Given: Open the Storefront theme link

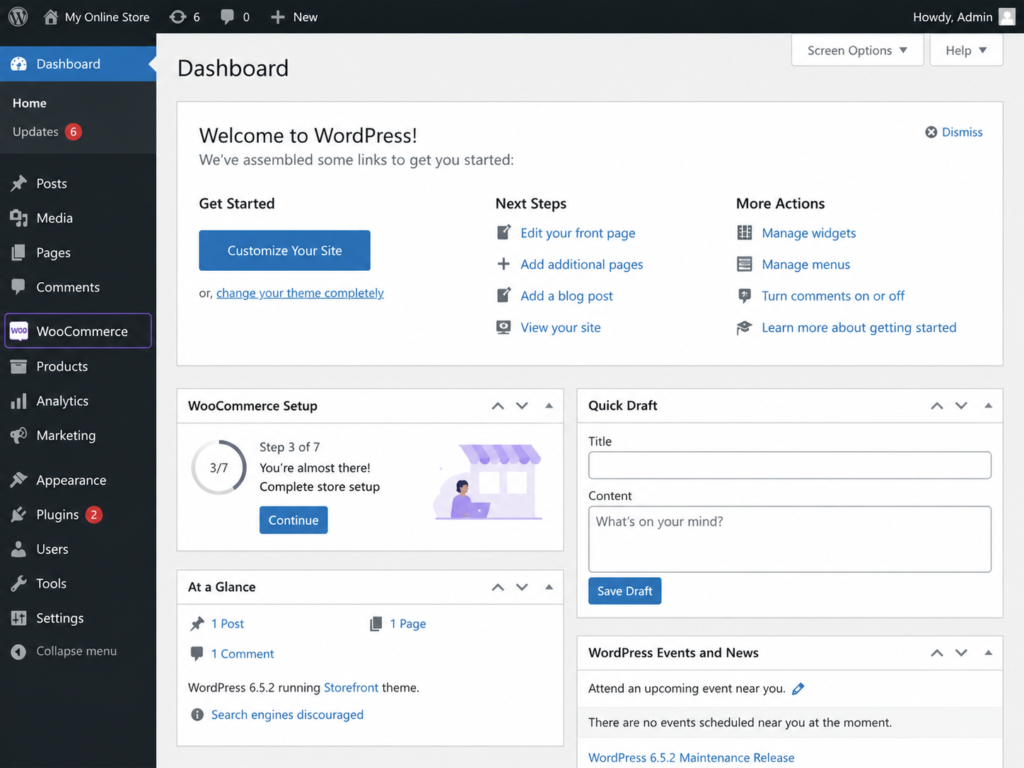Looking at the screenshot, I should pos(351,688).
